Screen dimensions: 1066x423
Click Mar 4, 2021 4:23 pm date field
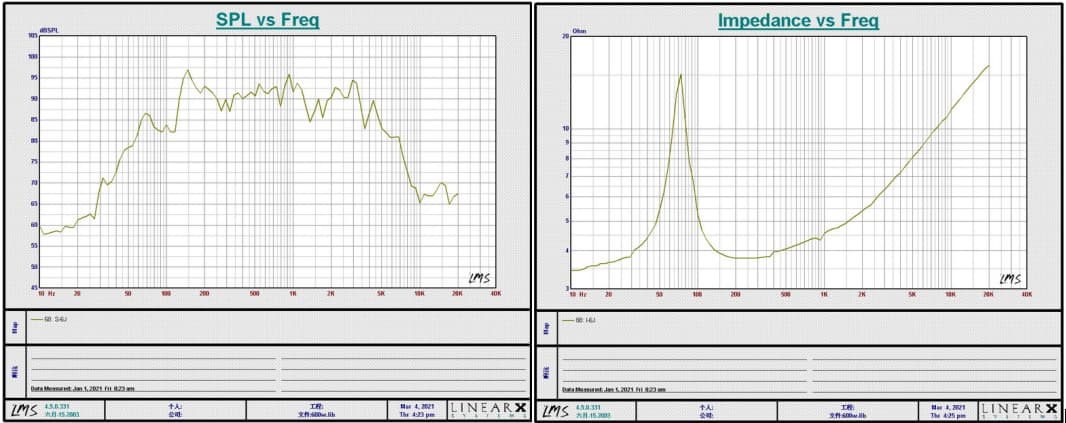pos(415,410)
